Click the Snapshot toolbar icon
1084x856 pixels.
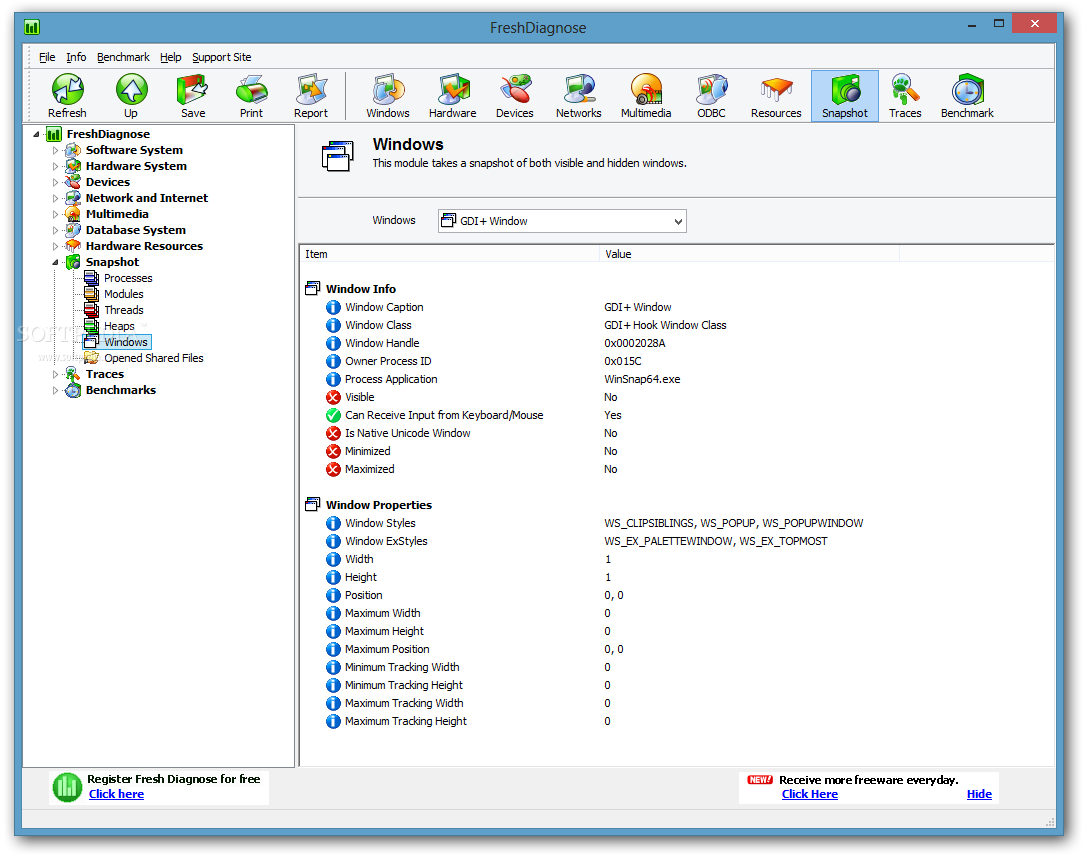coord(845,95)
